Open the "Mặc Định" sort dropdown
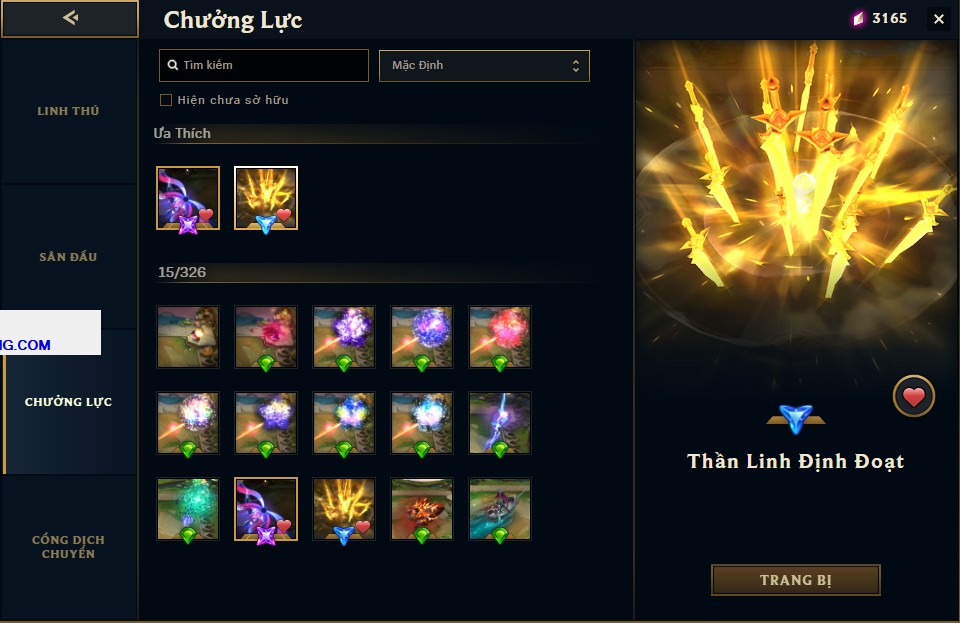Image resolution: width=960 pixels, height=623 pixels. click(484, 65)
